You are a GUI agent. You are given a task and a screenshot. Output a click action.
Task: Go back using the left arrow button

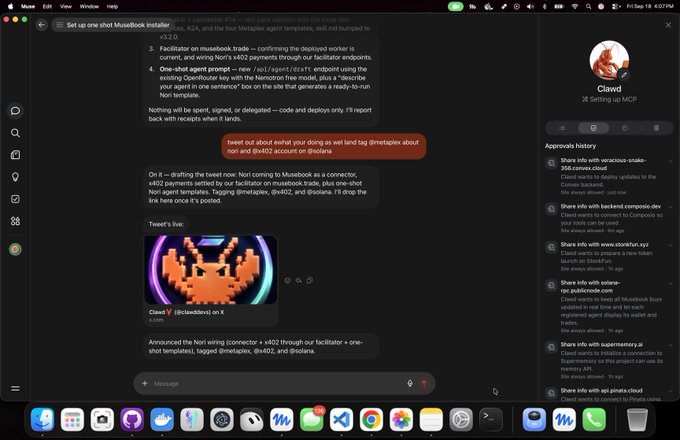click(x=42, y=25)
